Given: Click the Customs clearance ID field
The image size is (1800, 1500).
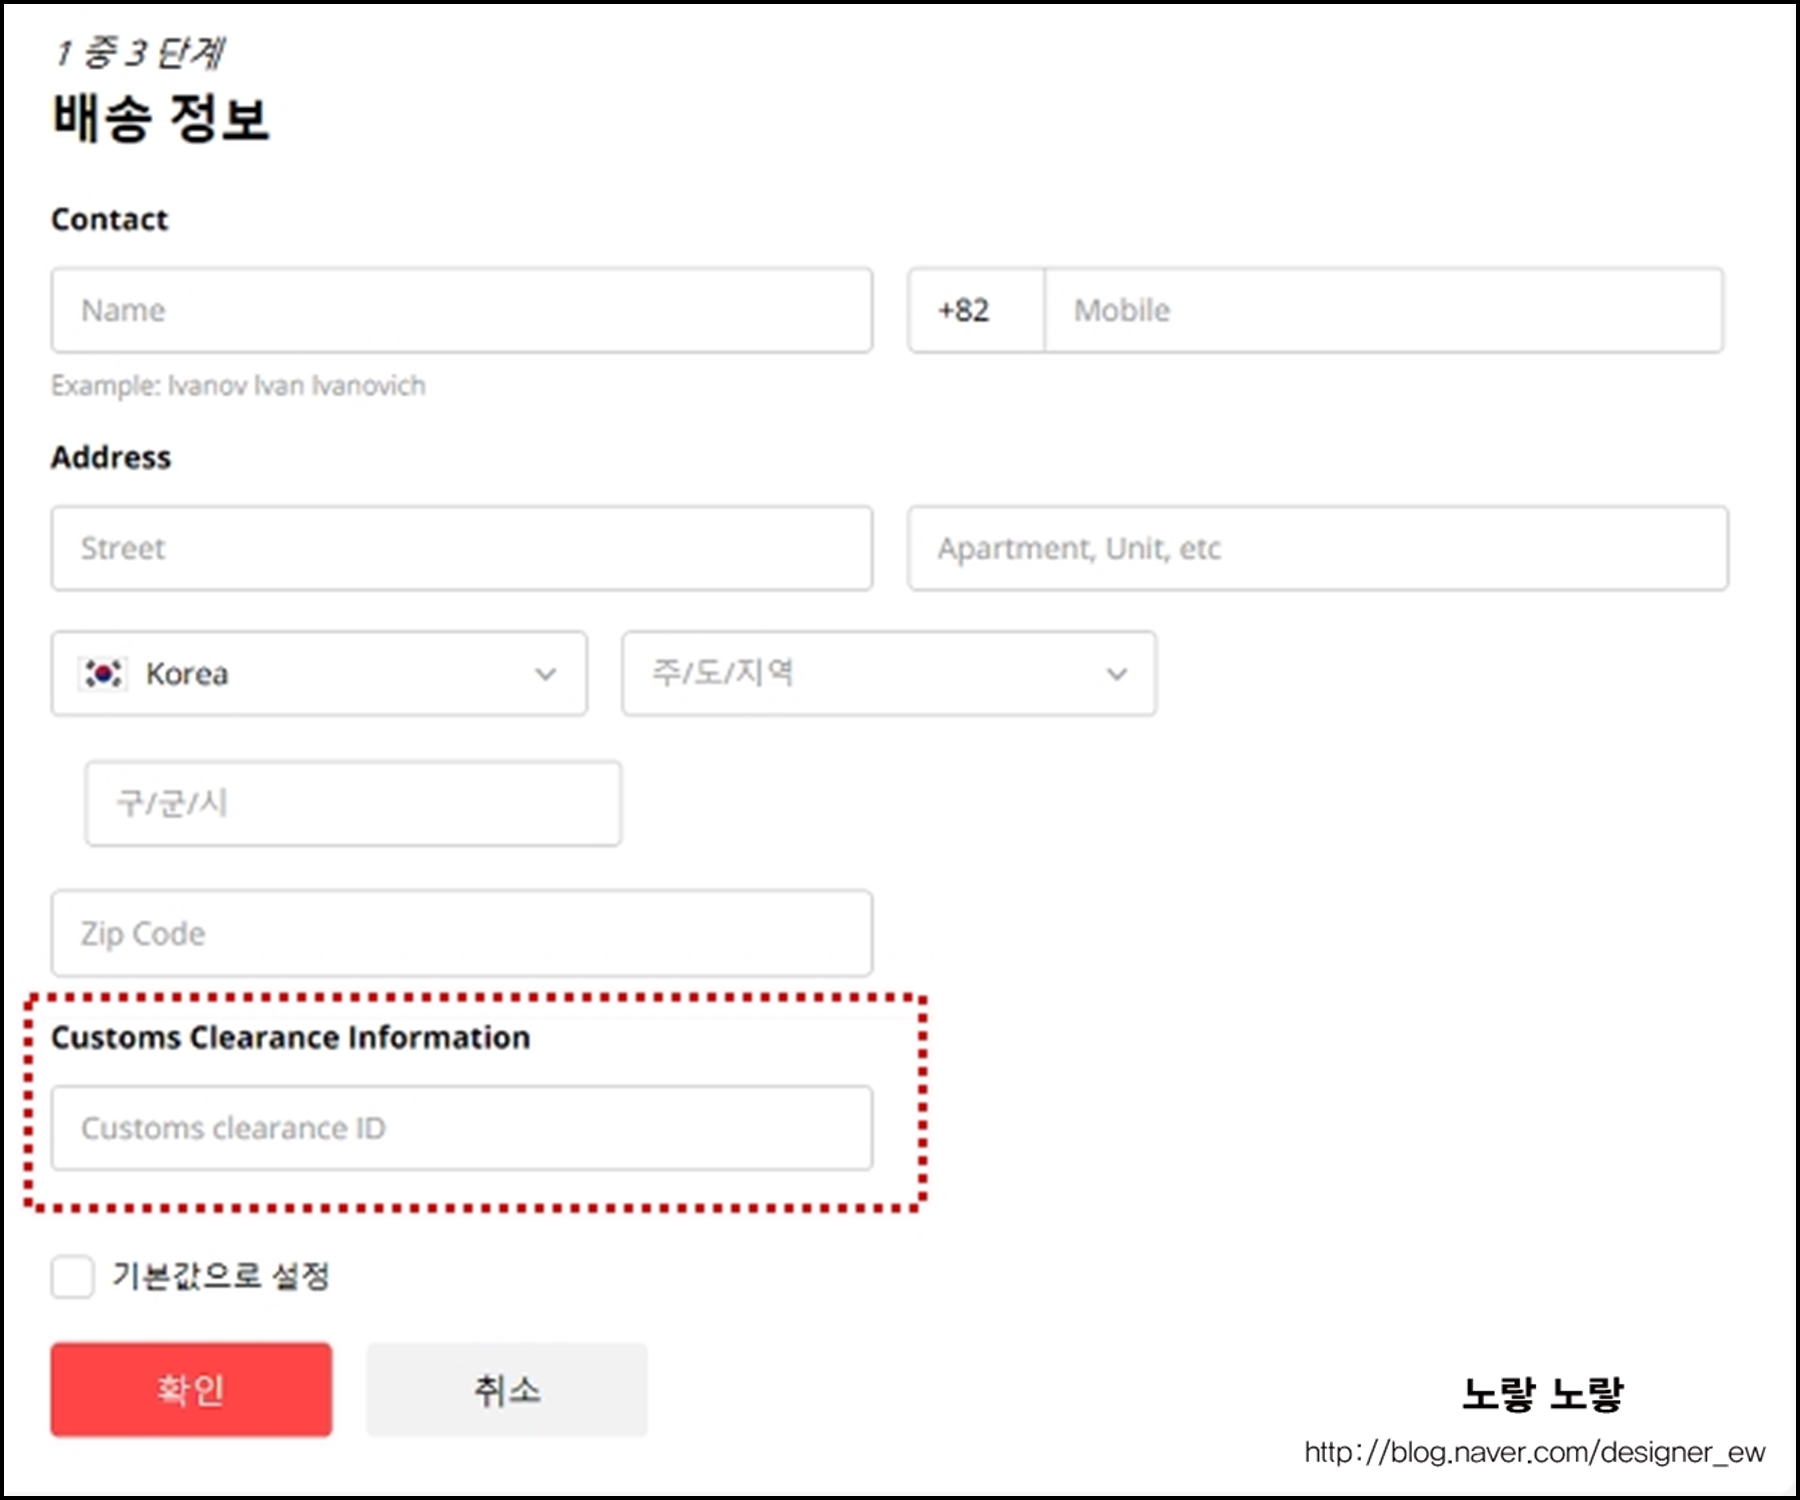Looking at the screenshot, I should [460, 1128].
